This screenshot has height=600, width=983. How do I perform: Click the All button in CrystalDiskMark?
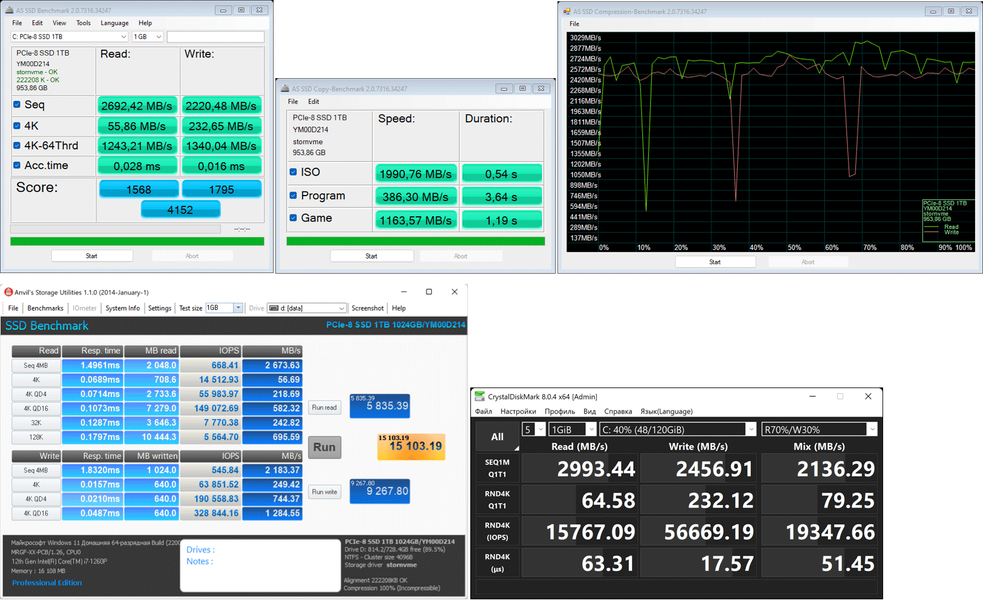496,436
